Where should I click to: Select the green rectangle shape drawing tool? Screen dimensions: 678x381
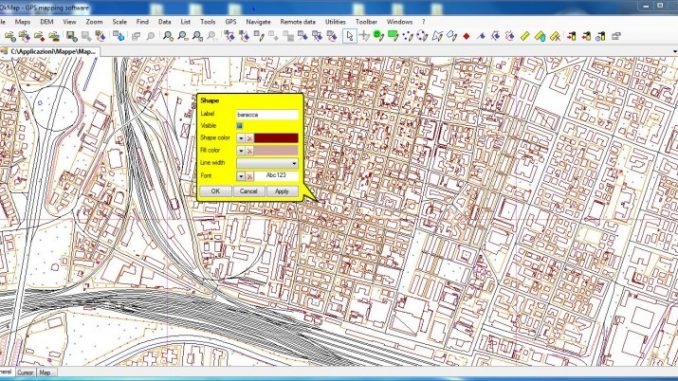393,36
